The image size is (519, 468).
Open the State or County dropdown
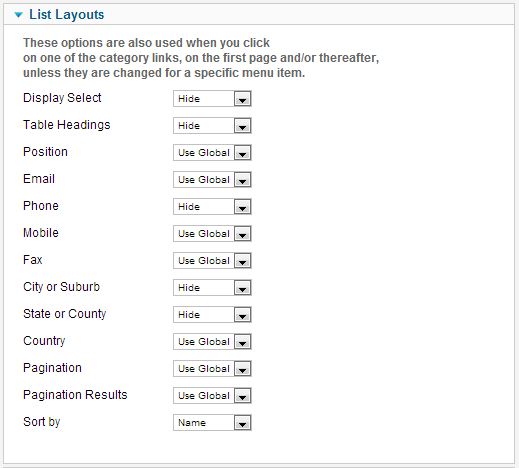[x=212, y=315]
